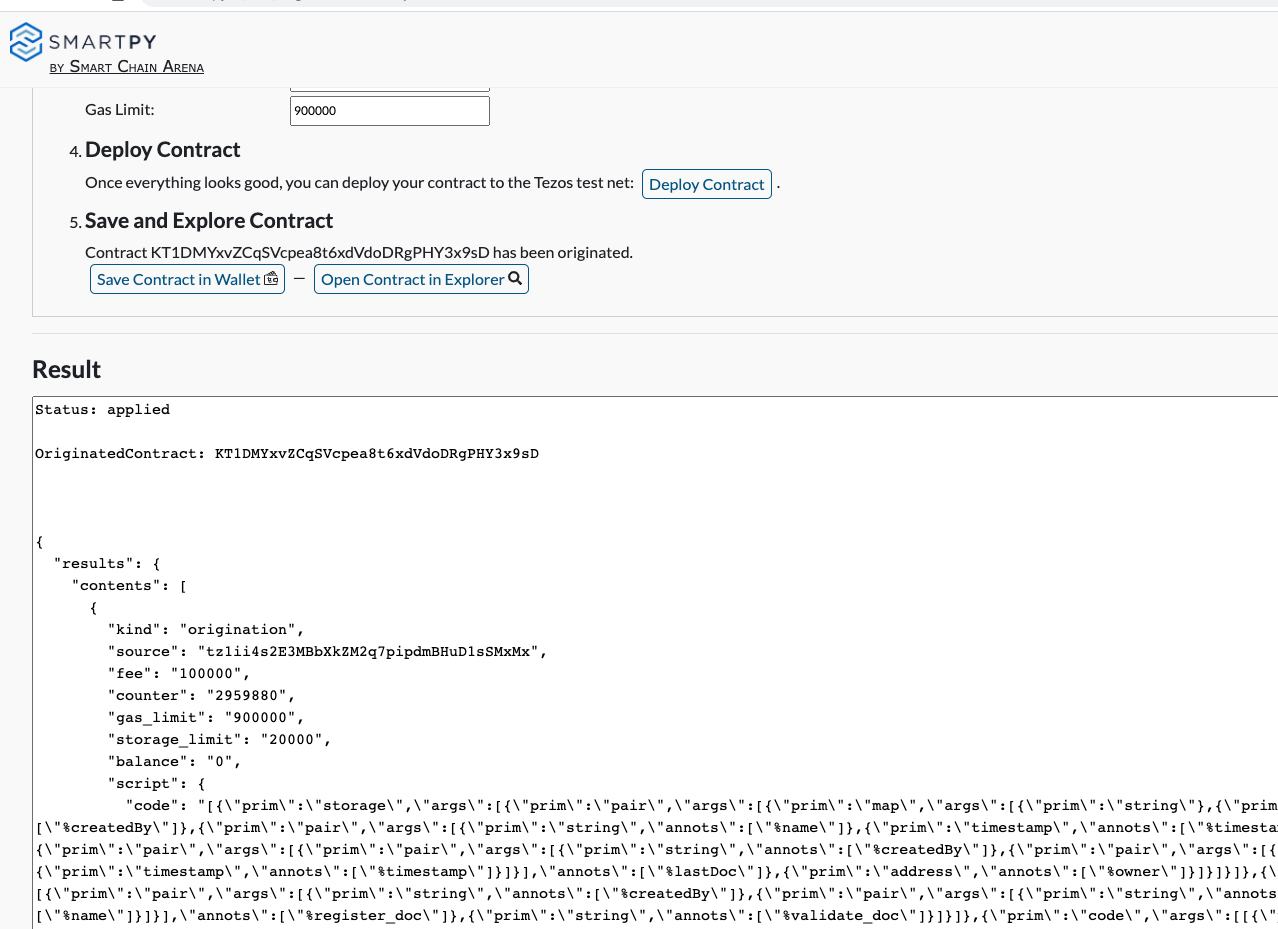Focus the Gas Limit input field
The height and width of the screenshot is (929, 1278).
[390, 111]
